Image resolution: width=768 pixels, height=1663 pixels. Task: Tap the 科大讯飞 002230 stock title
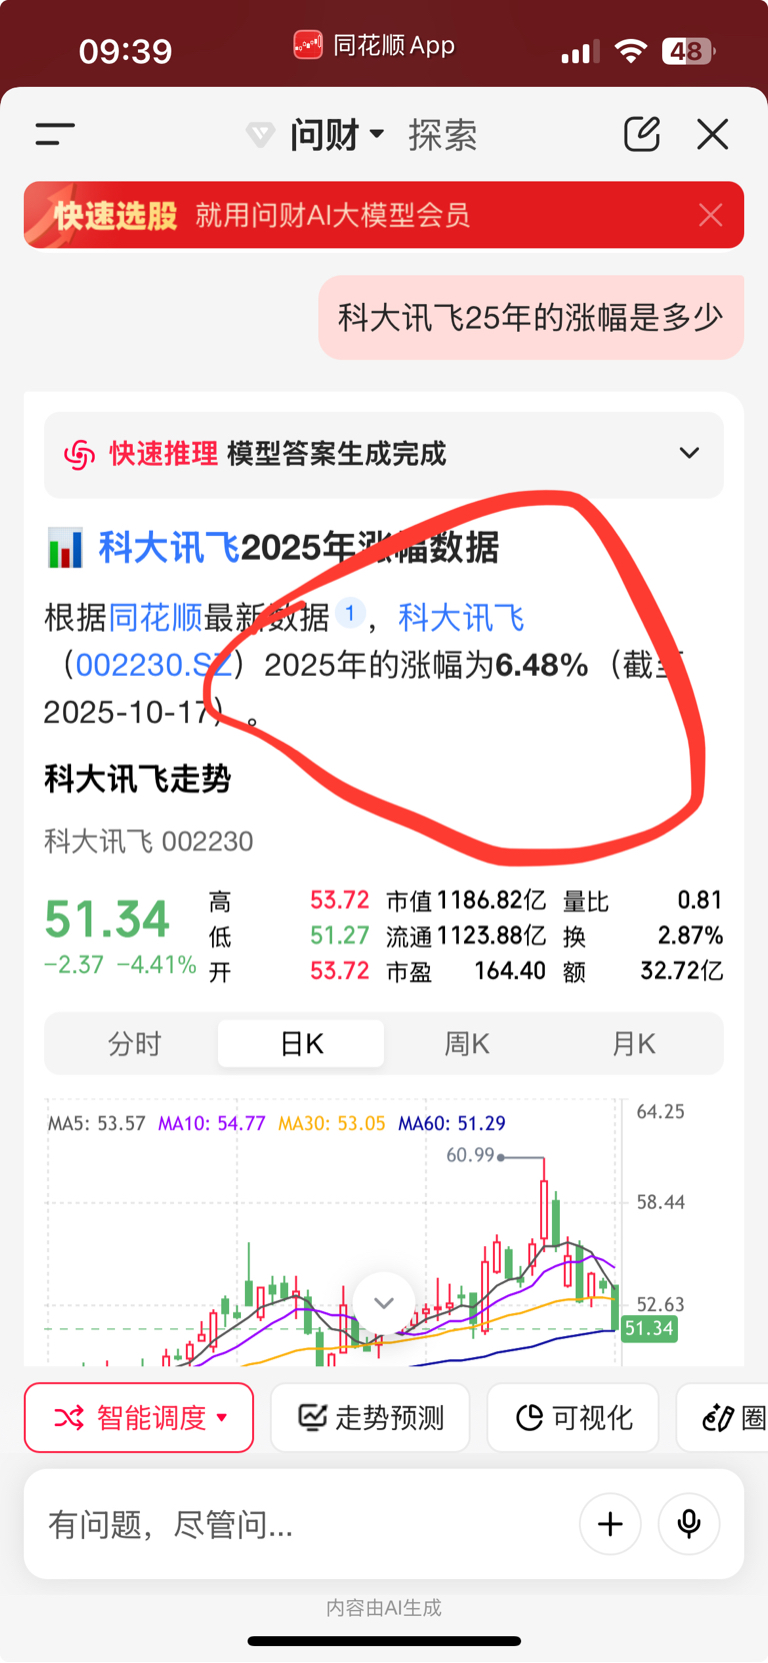[149, 841]
